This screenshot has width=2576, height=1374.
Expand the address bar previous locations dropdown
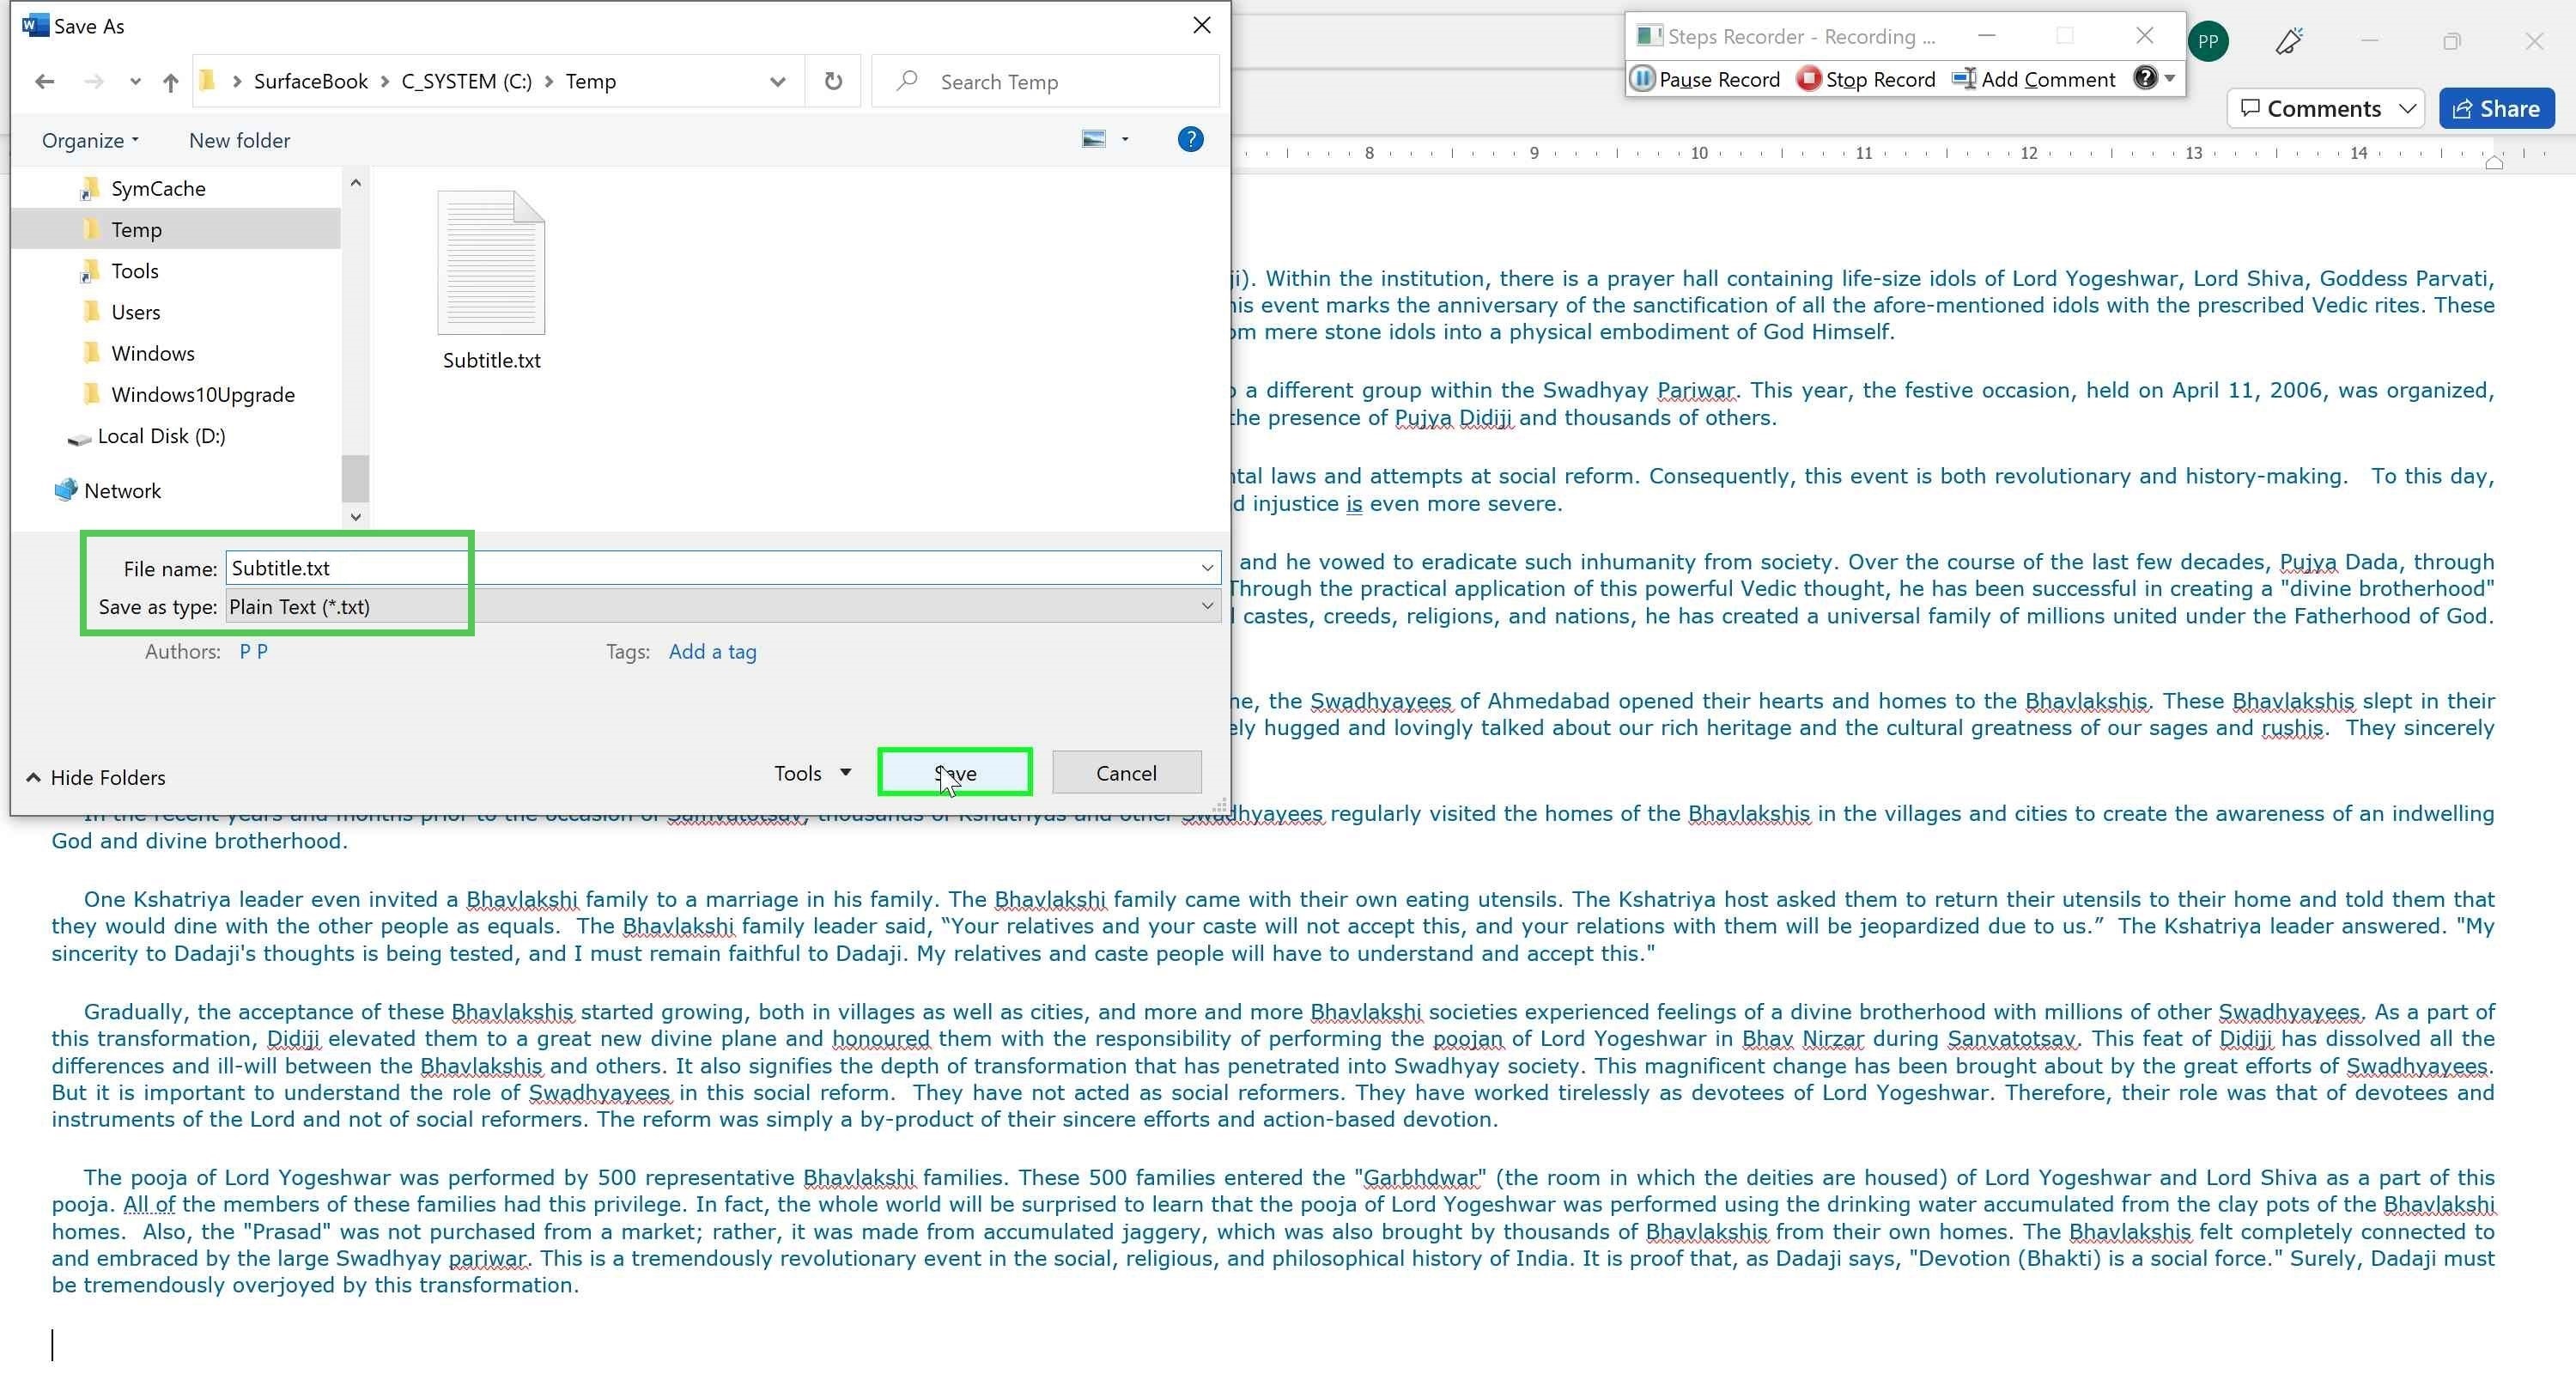pyautogui.click(x=777, y=82)
